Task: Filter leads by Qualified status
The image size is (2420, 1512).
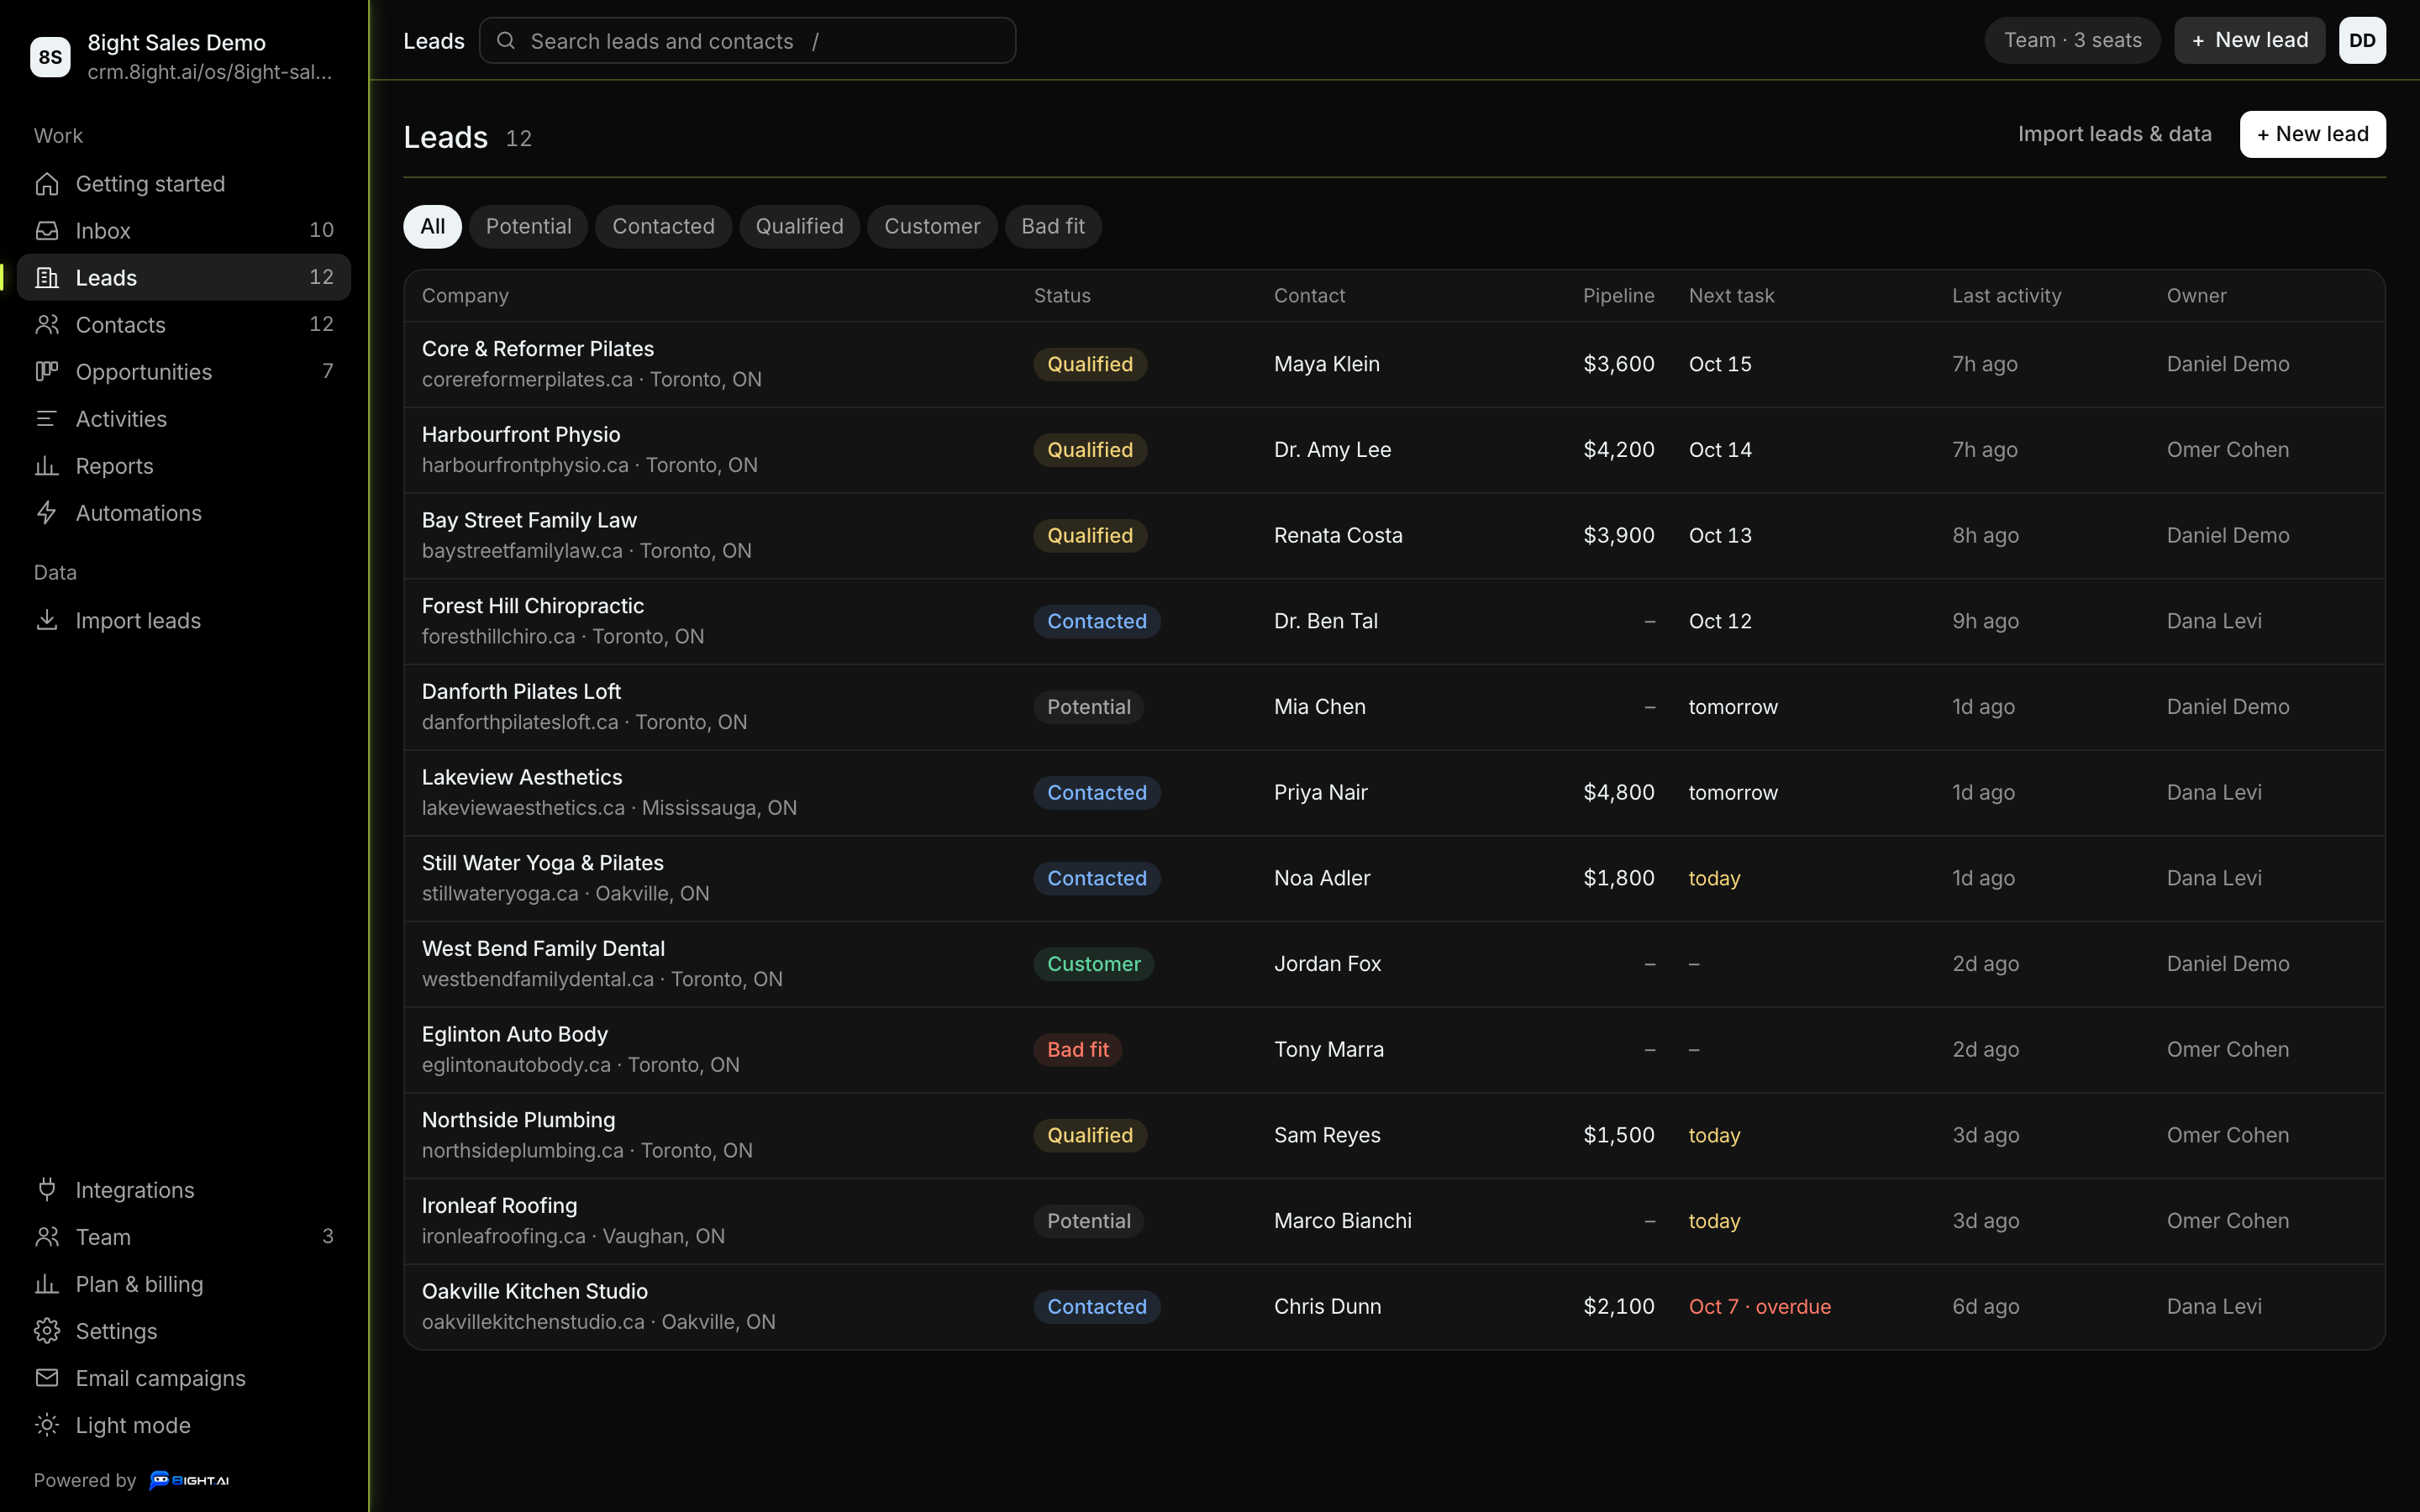Action: [799, 227]
